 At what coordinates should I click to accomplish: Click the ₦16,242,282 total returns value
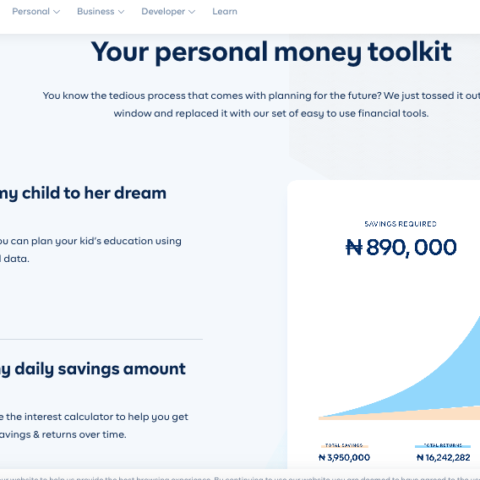click(x=443, y=458)
